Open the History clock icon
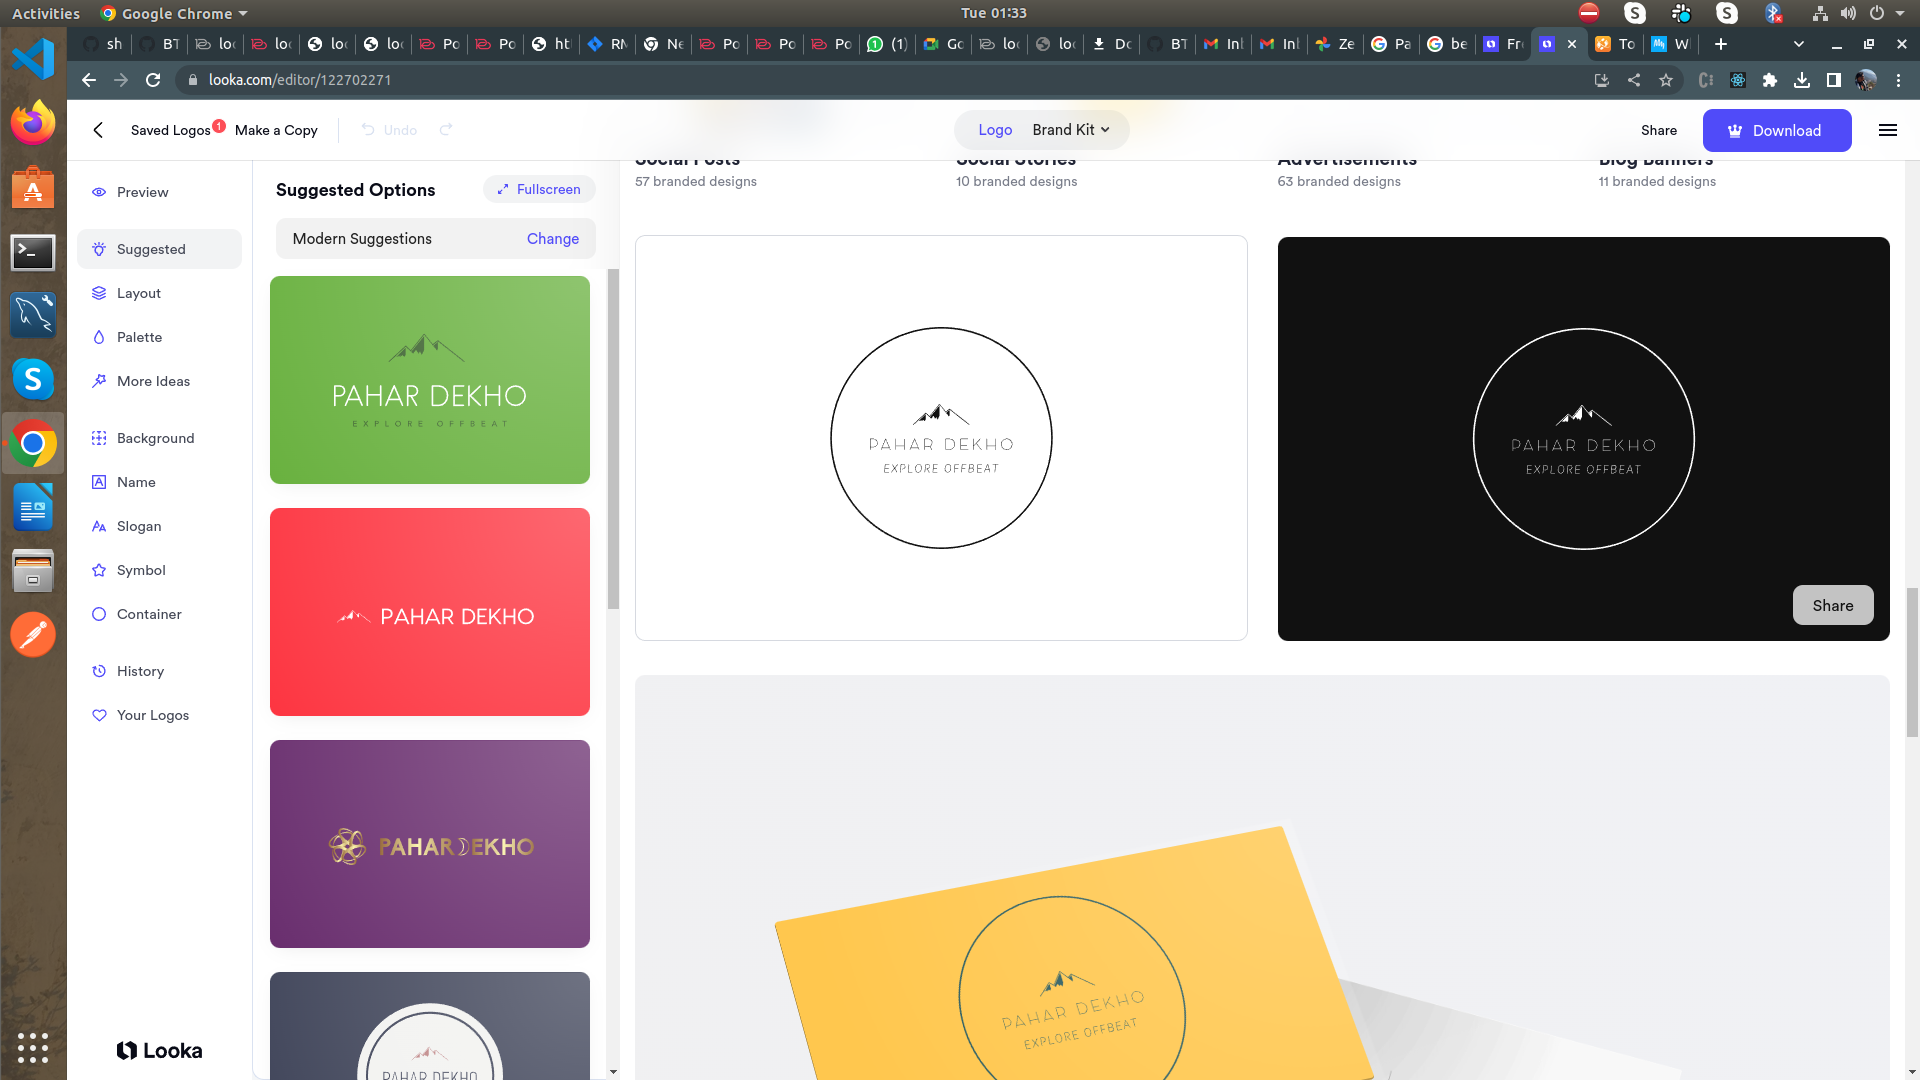 (x=99, y=671)
